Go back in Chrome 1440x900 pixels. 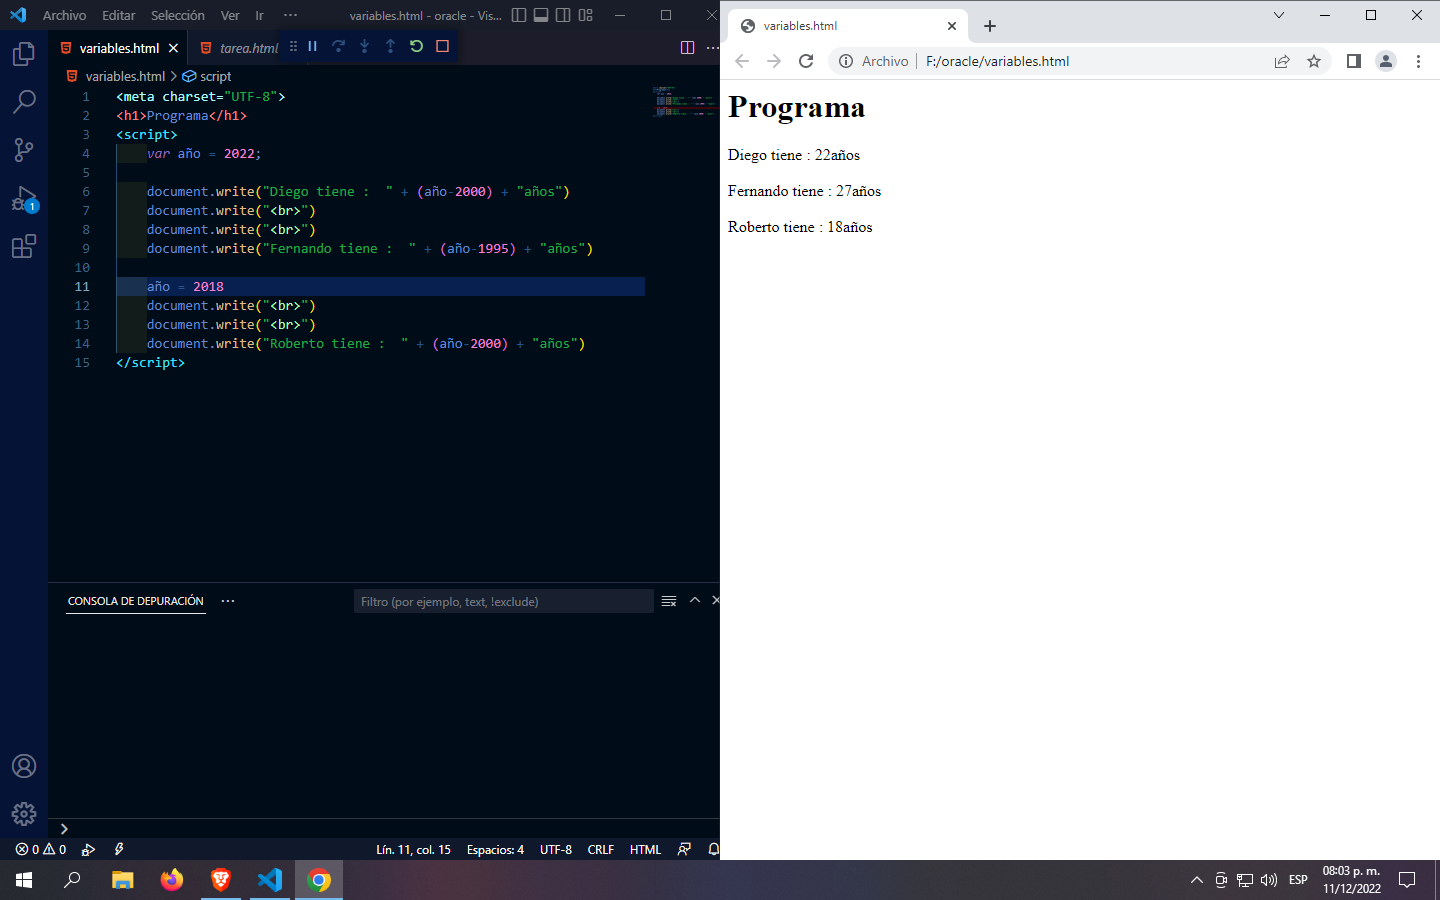point(742,61)
